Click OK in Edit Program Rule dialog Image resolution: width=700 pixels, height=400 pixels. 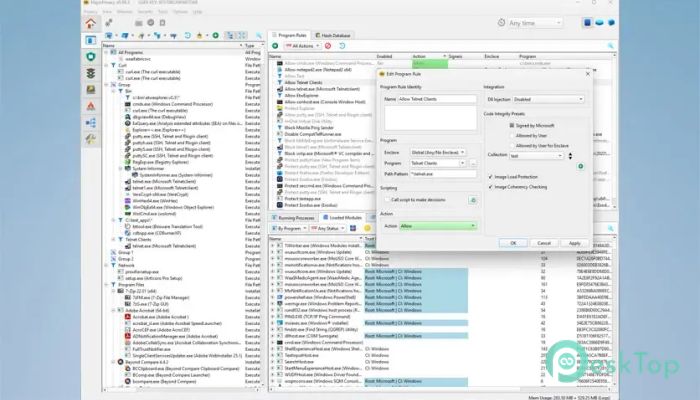(x=513, y=243)
